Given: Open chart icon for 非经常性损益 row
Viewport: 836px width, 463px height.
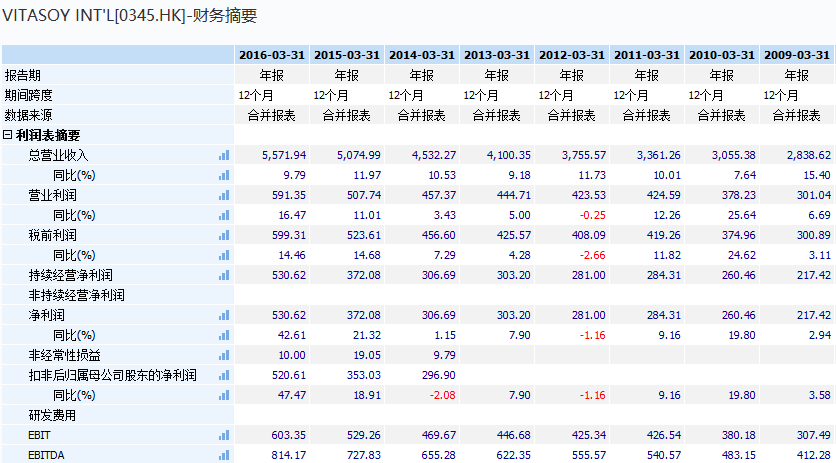Looking at the screenshot, I should pos(224,355).
